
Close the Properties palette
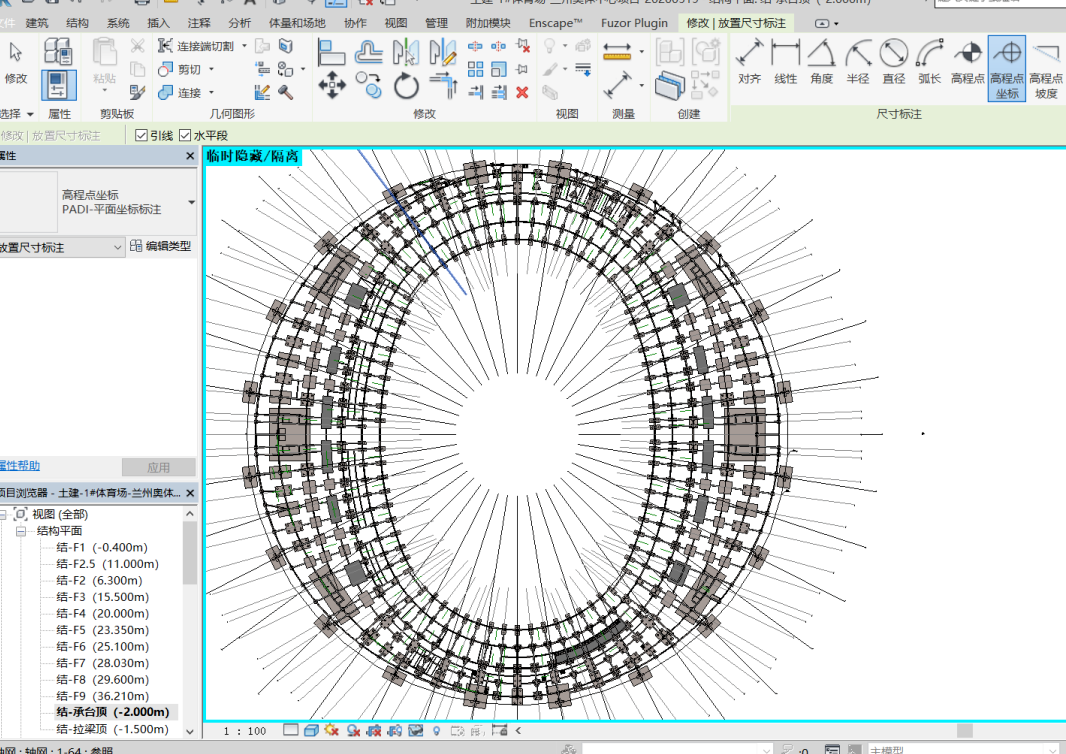coord(190,156)
